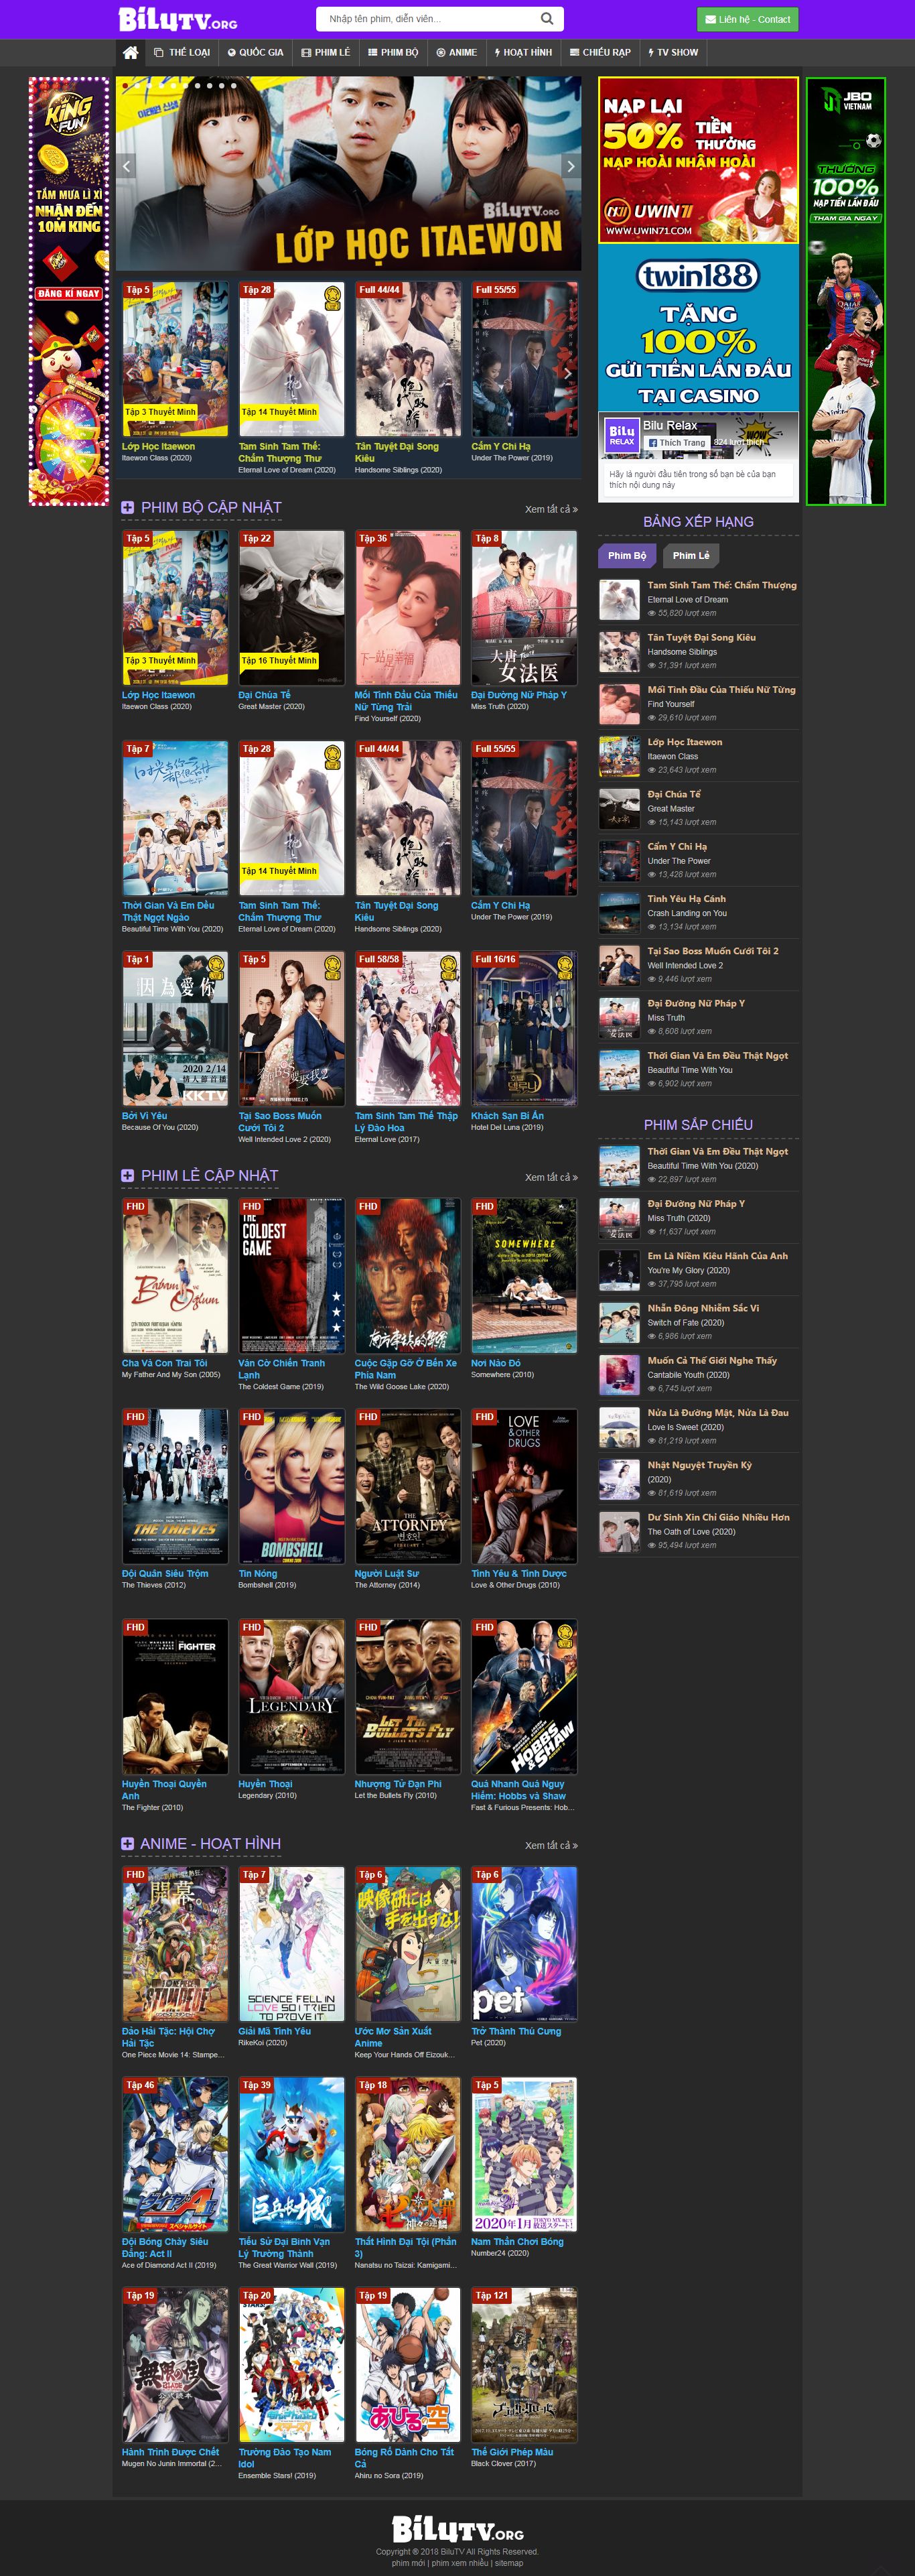
Task: Click Xem tất cả for Phim Lẻ Cập Nhật
Action: pos(551,1178)
